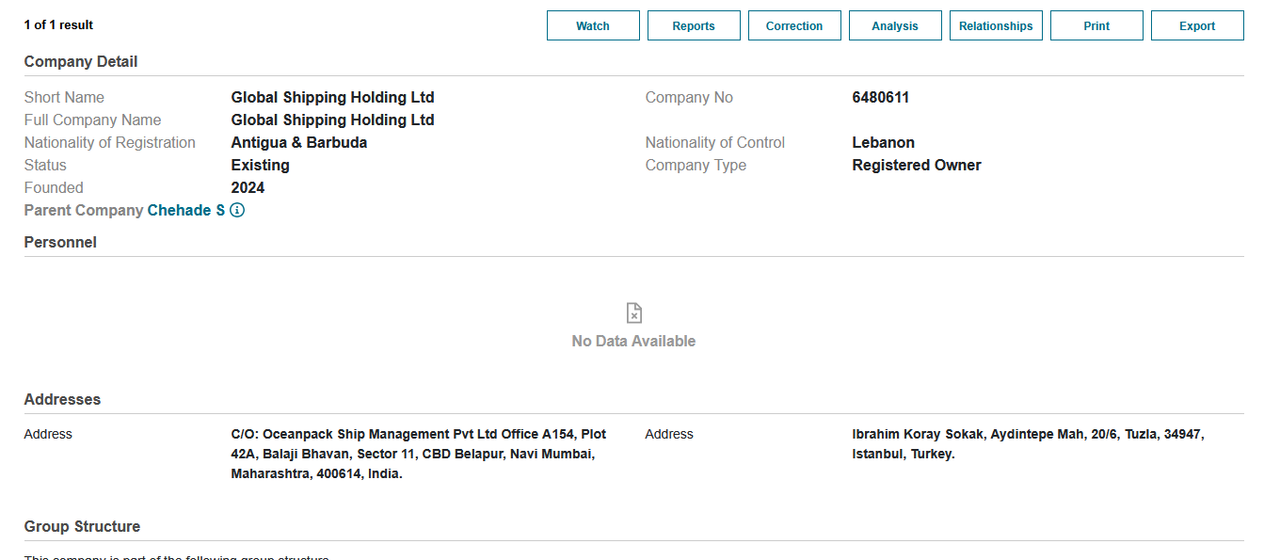Click the Correction button
Image resolution: width=1280 pixels, height=560 pixels.
(794, 26)
